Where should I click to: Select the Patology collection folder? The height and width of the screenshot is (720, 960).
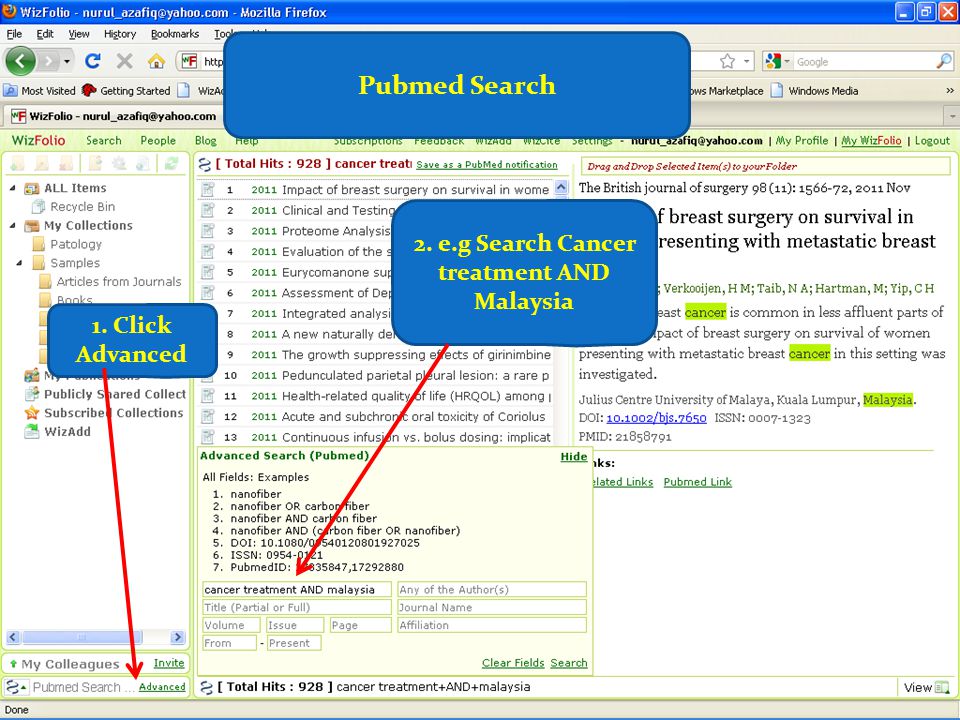(x=67, y=244)
